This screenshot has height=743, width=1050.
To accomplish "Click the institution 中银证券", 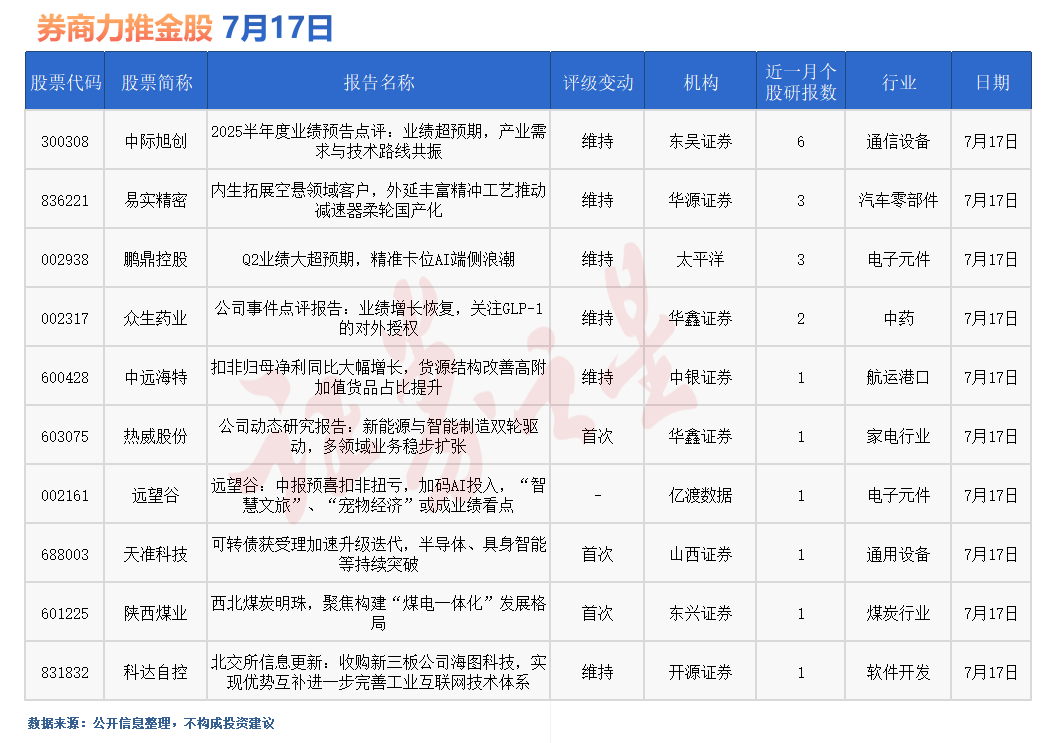I will click(700, 378).
